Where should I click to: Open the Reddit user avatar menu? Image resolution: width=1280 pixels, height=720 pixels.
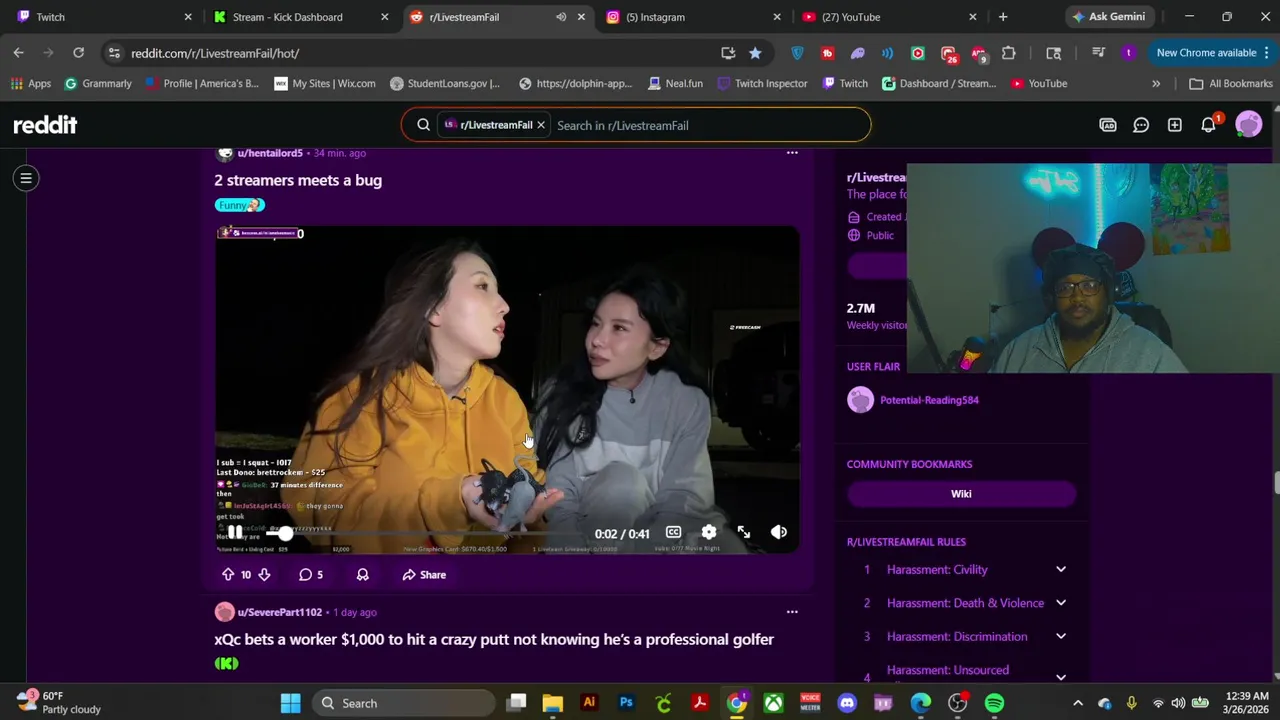(1249, 125)
